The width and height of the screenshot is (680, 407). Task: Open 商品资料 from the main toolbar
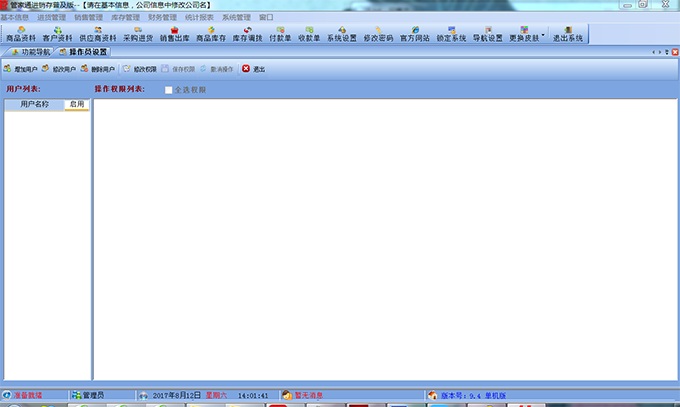click(21, 34)
